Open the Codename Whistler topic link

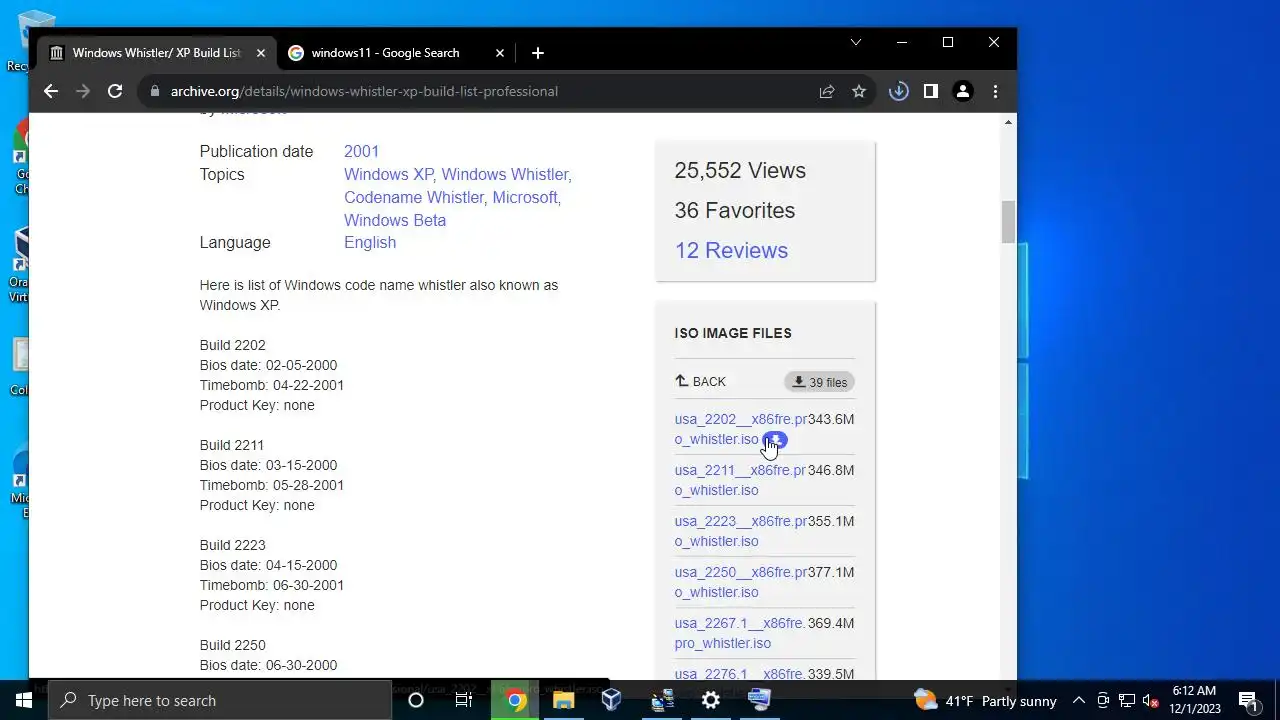(416, 197)
